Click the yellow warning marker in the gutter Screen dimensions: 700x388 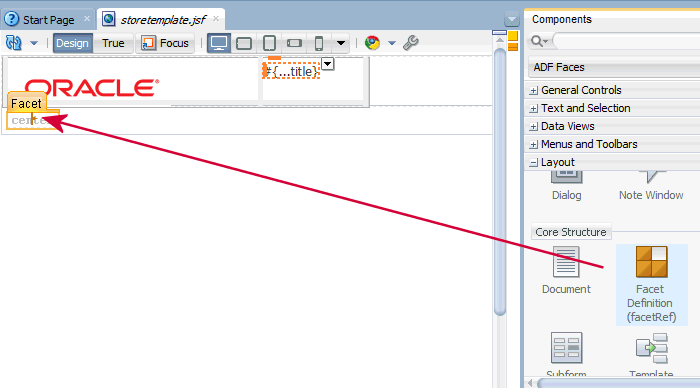(513, 36)
